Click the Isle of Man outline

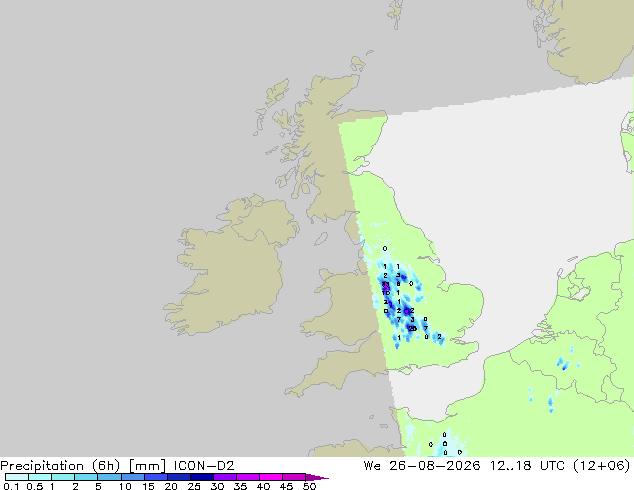321,239
